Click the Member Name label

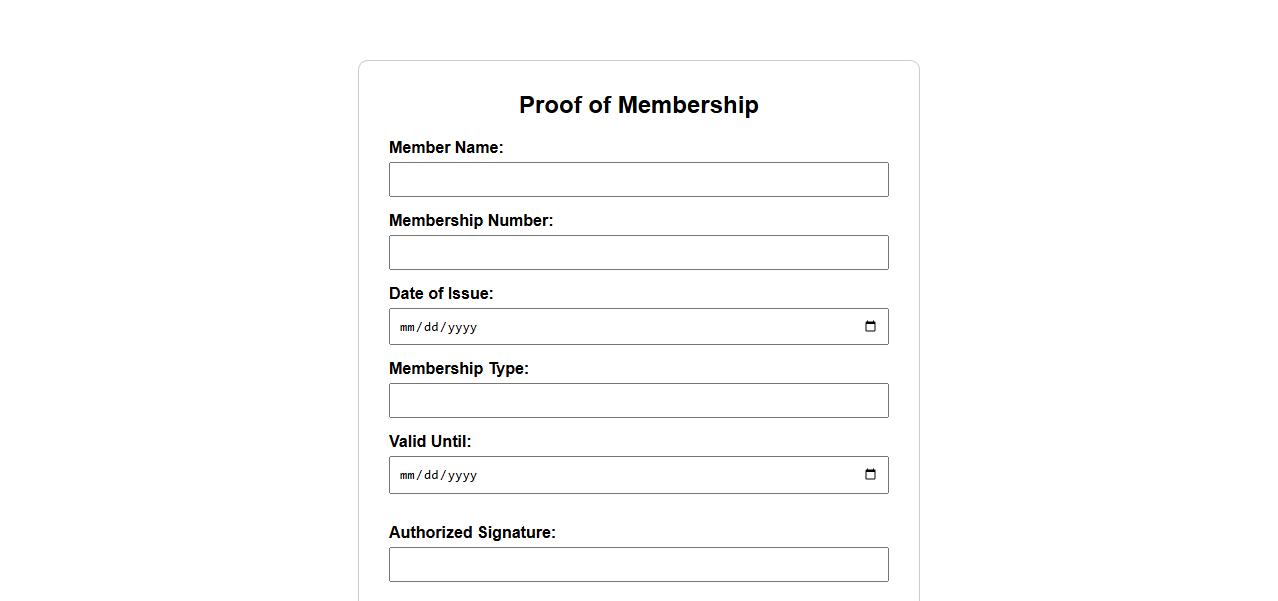click(x=446, y=148)
